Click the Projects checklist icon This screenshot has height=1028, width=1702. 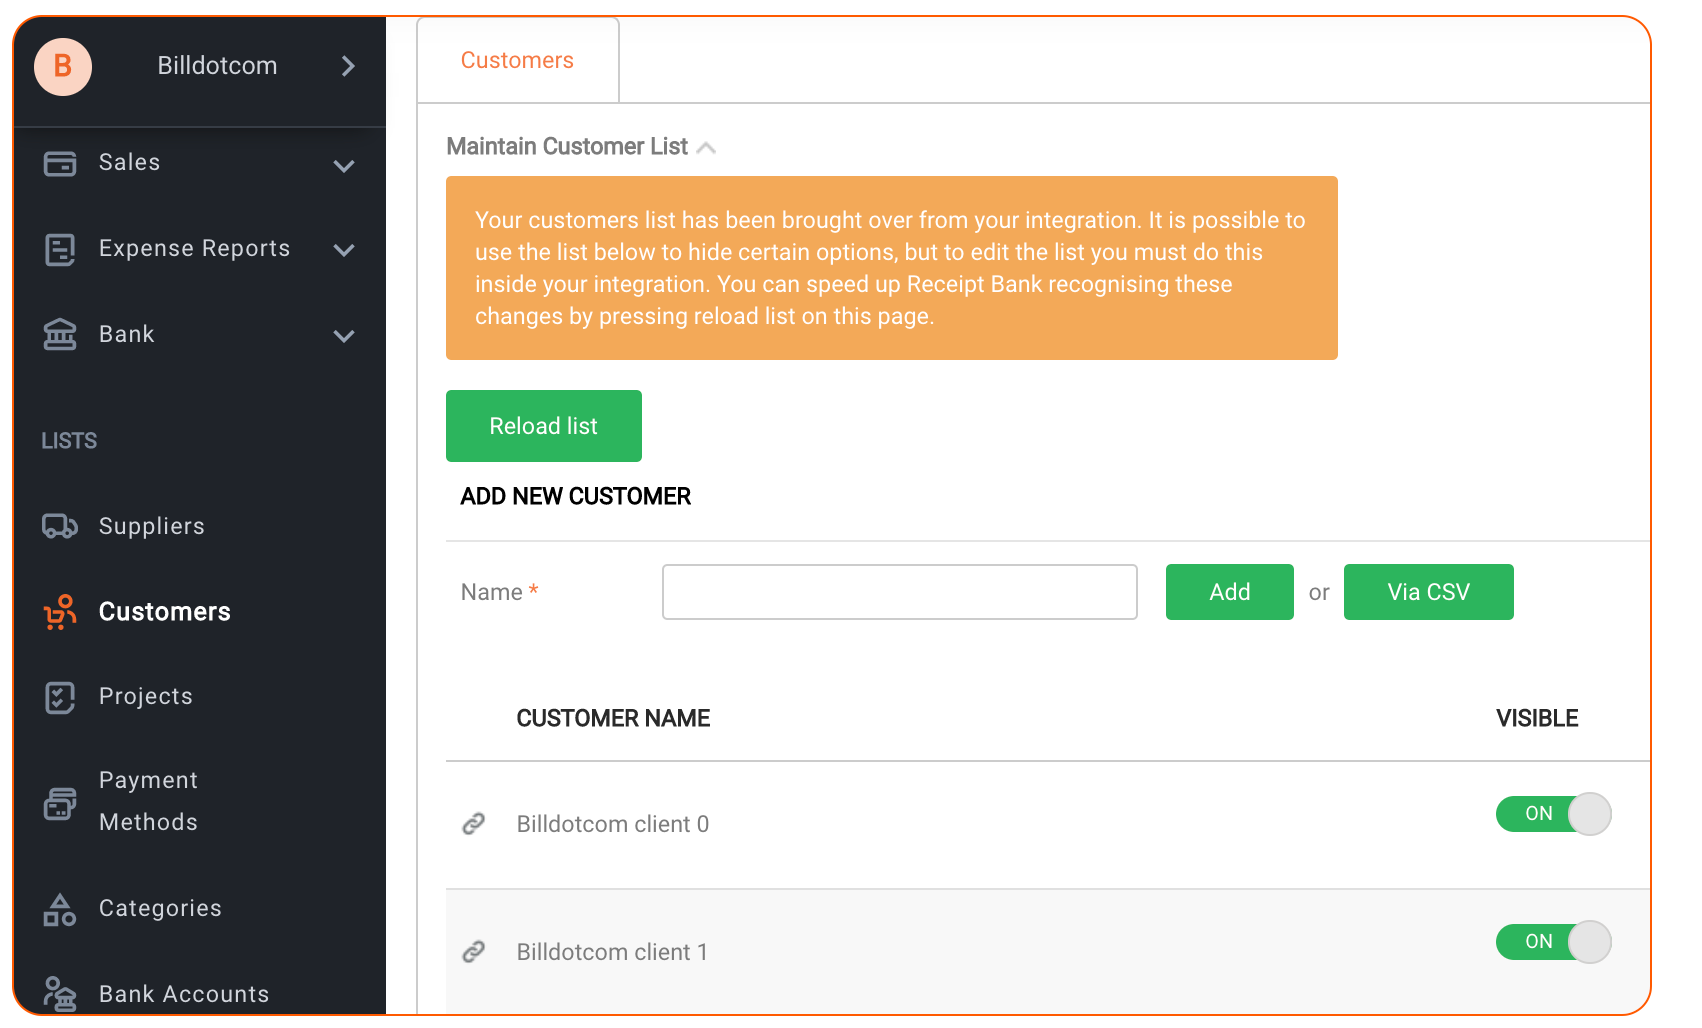tap(60, 697)
